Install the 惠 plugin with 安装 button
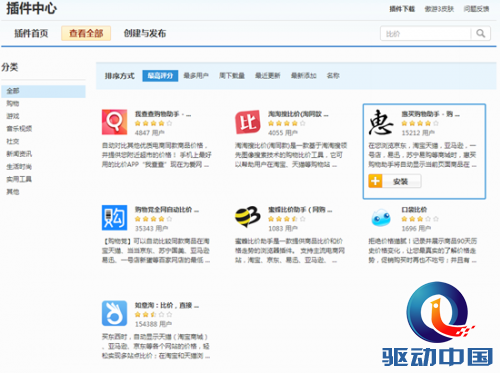 pos(401,181)
